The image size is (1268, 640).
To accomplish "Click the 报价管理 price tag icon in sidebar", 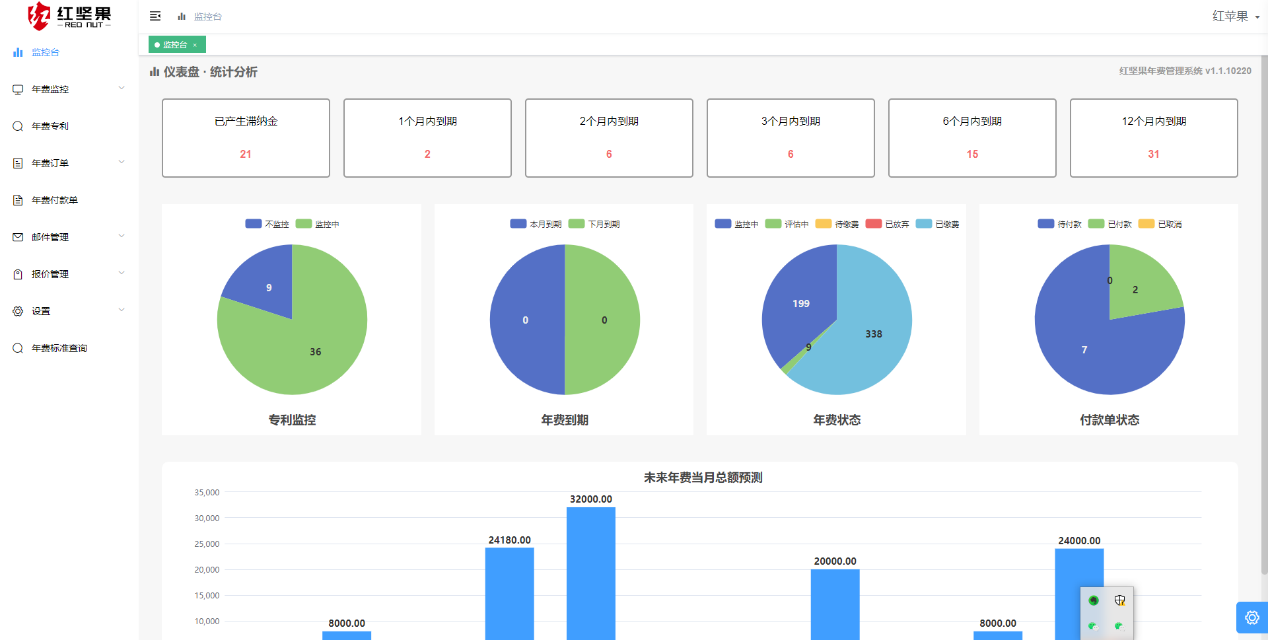I will point(18,274).
